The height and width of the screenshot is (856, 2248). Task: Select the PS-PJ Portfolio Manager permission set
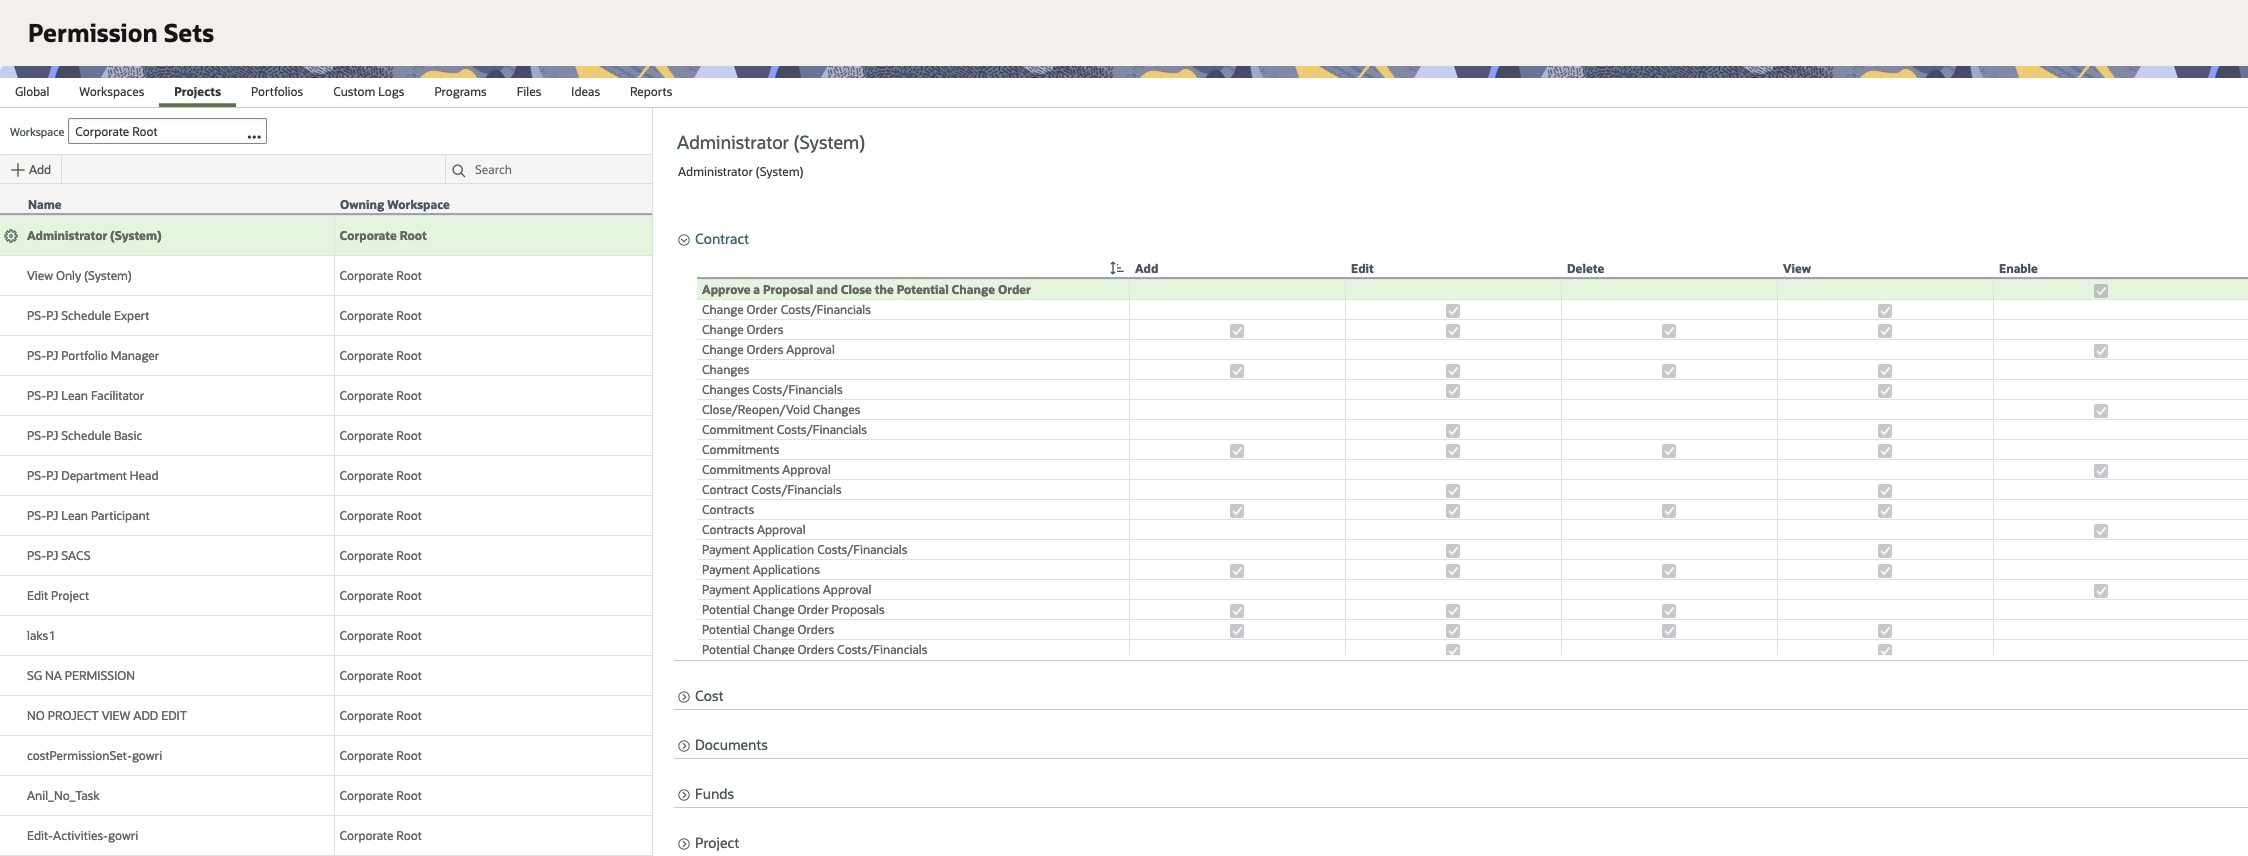pos(93,356)
